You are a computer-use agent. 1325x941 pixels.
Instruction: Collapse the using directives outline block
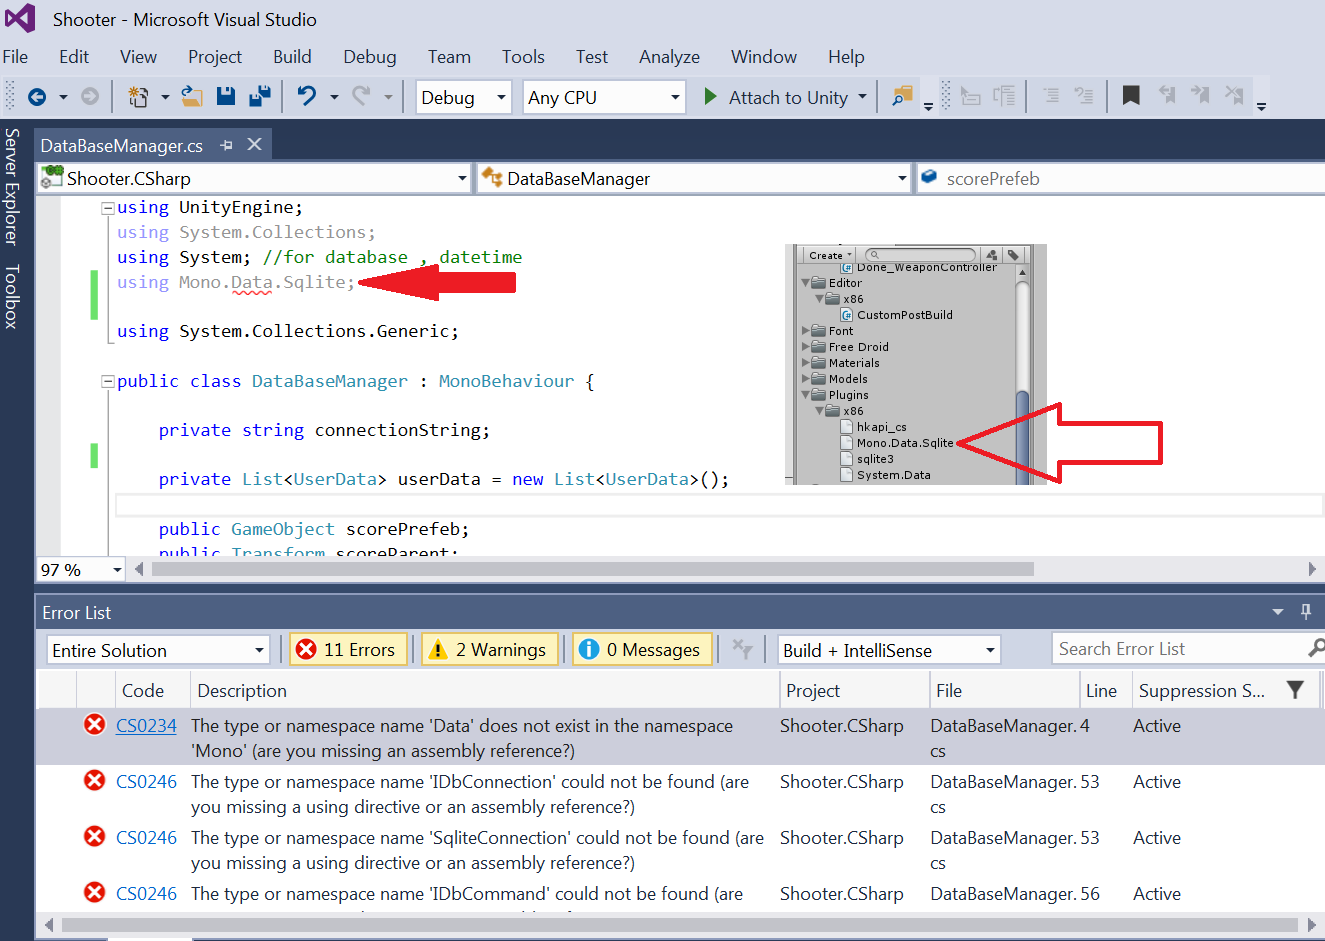(x=107, y=208)
